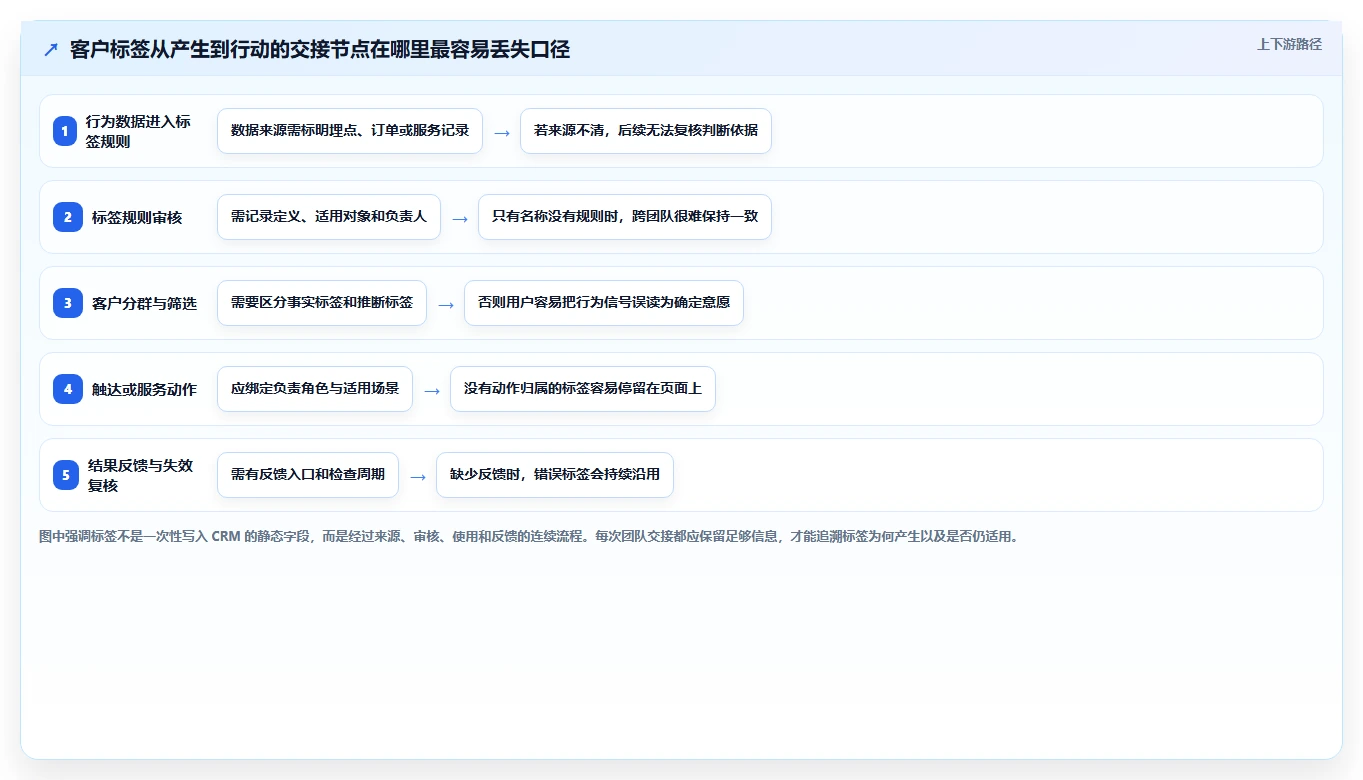Click the 数据来源需标明埋点、订单或服务记录 box
1363x780 pixels.
[x=350, y=131]
